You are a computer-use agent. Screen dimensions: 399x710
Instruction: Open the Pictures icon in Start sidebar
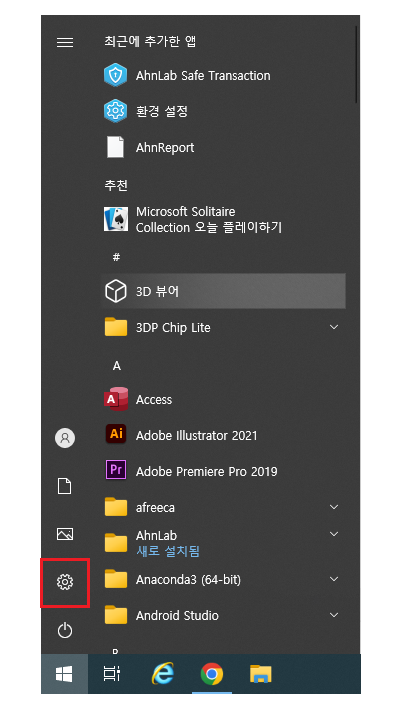point(65,534)
